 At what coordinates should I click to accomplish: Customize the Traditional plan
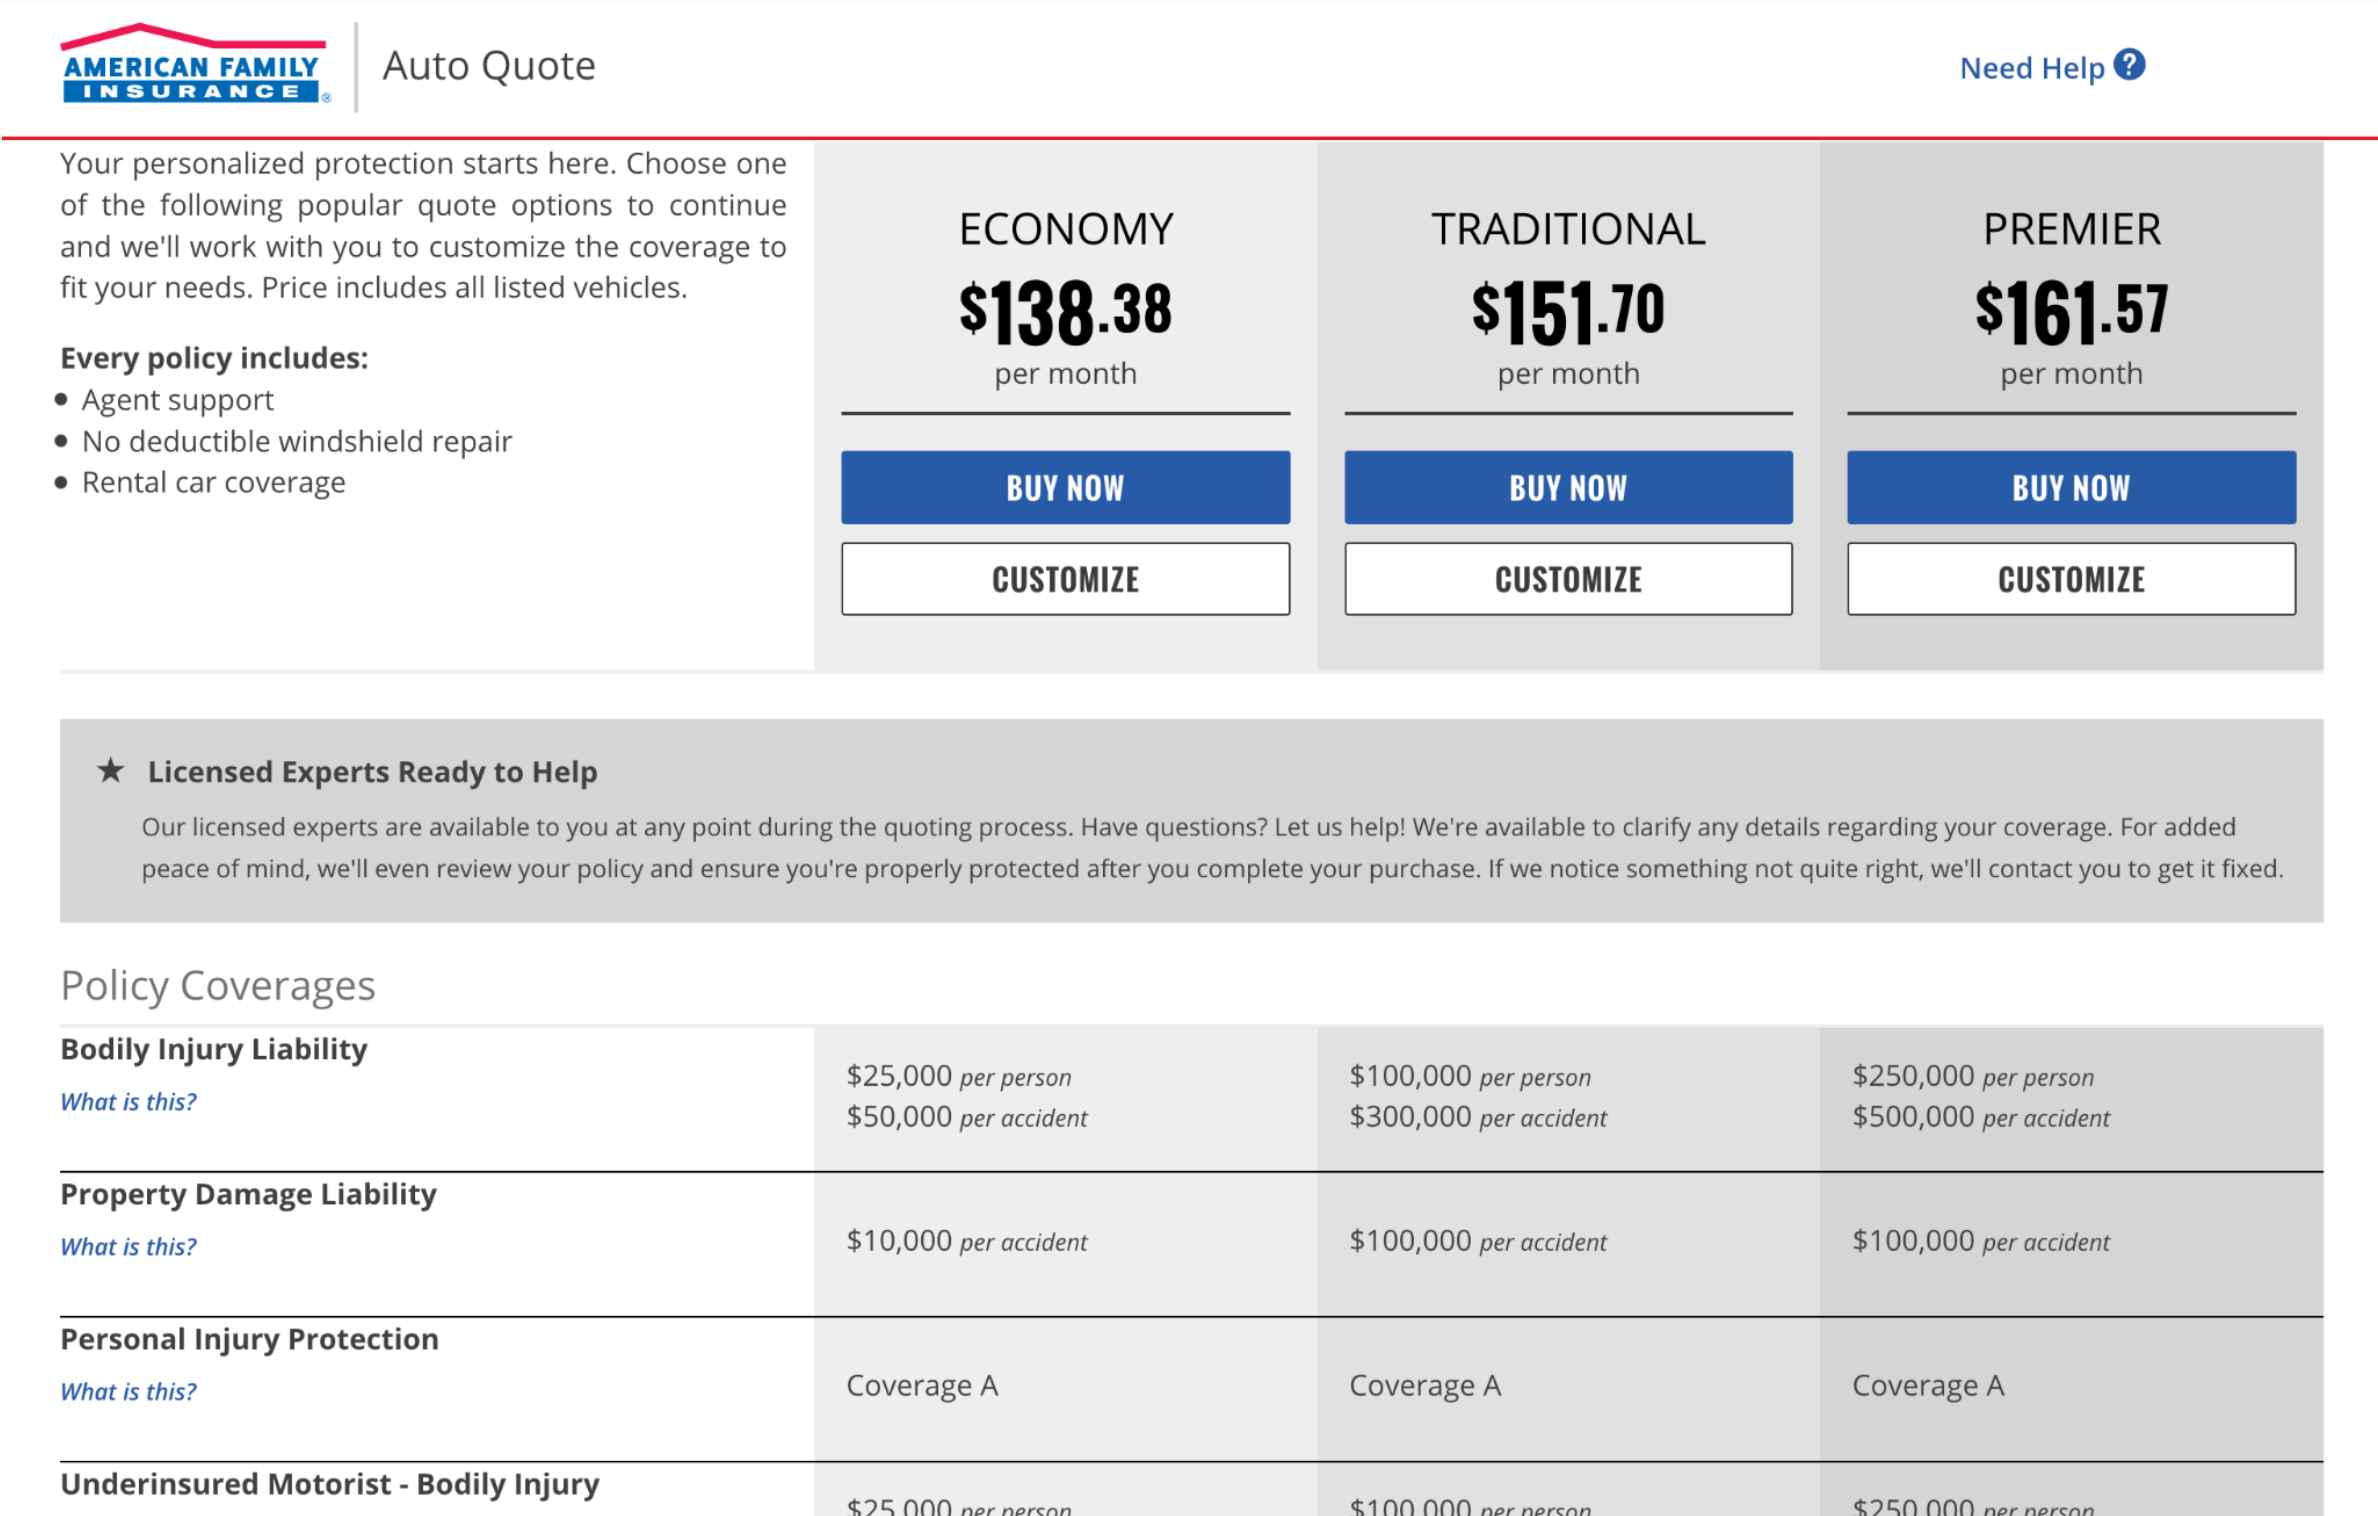1567,579
